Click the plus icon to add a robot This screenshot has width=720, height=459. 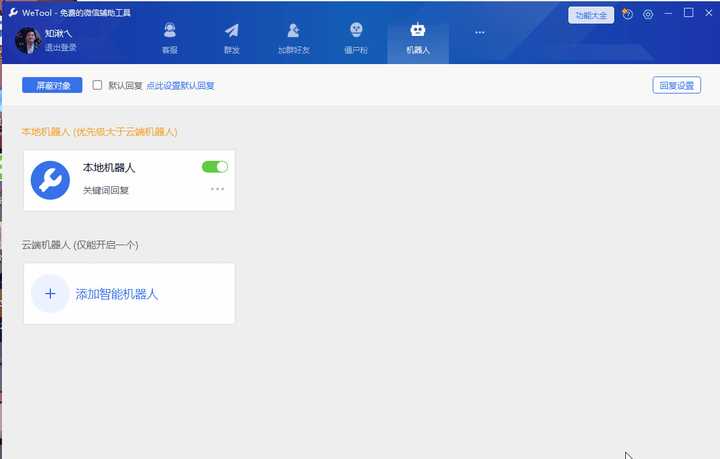[50, 294]
